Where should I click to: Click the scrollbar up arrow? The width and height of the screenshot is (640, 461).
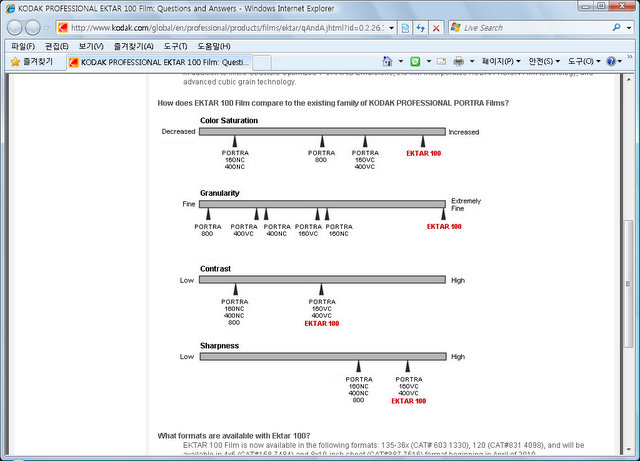coord(629,79)
